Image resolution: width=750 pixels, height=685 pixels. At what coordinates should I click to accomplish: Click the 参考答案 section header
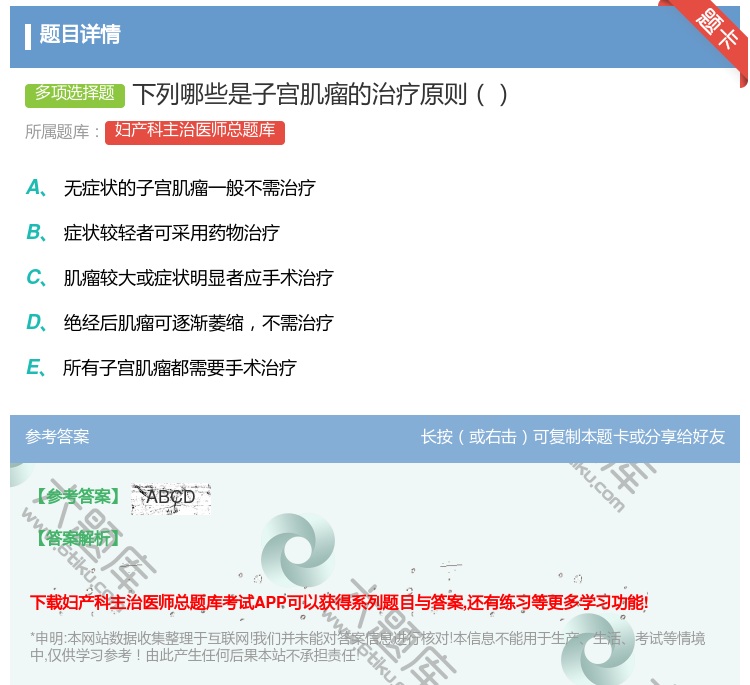[x=57, y=437]
